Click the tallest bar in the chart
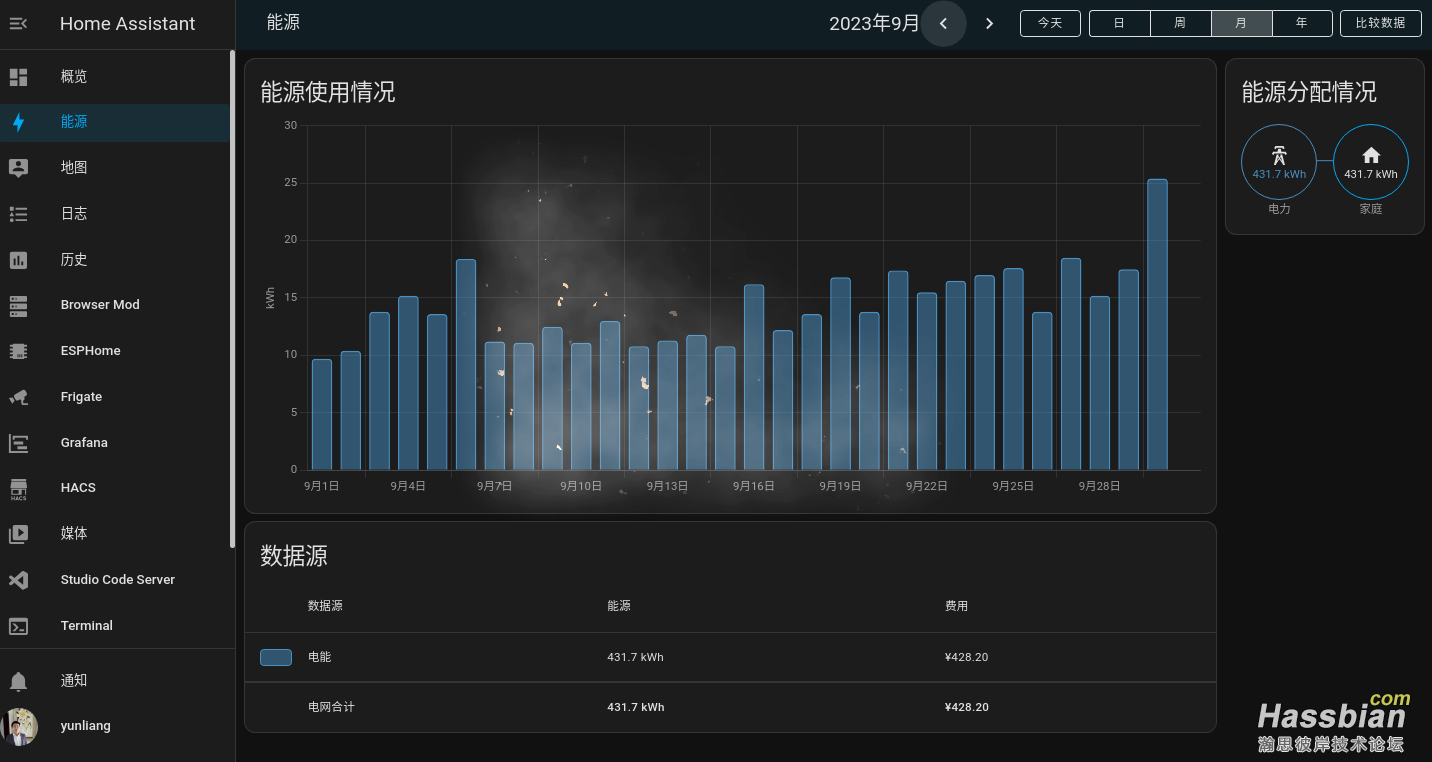1432x762 pixels. pyautogui.click(x=1157, y=325)
